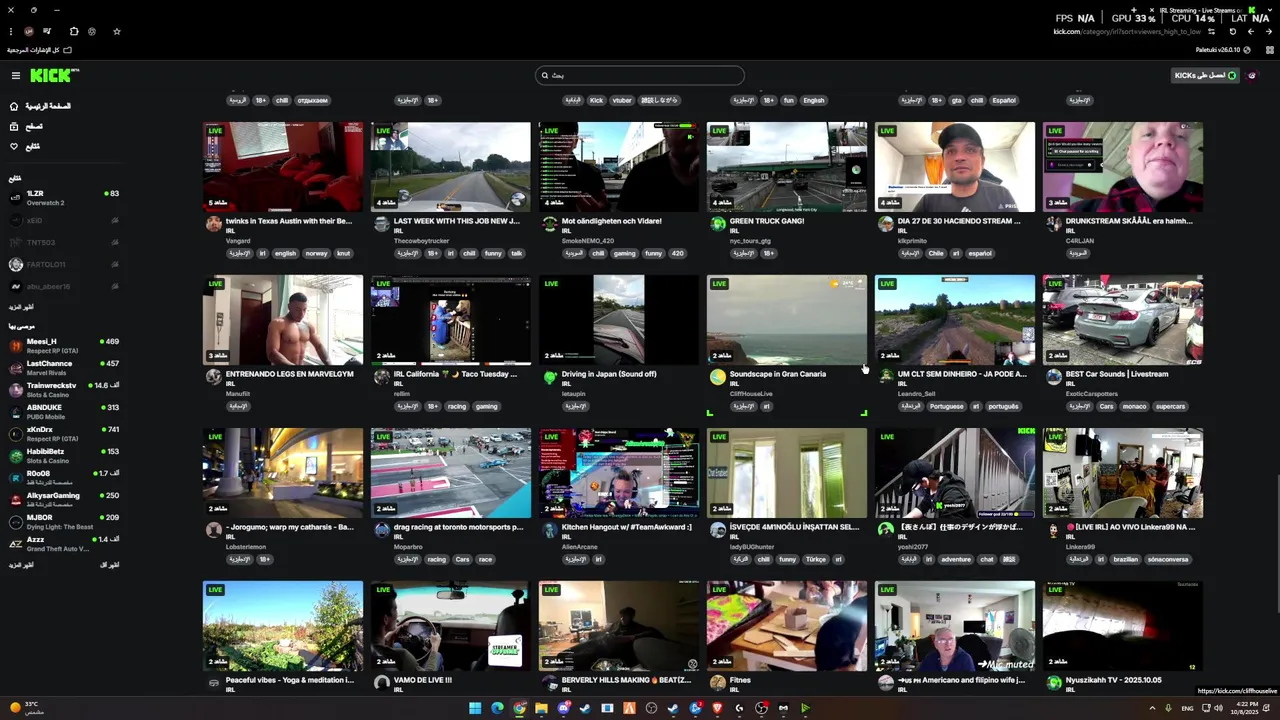Image resolution: width=1280 pixels, height=720 pixels.
Task: Click the CliffHouseLive channel avatar
Action: point(717,377)
